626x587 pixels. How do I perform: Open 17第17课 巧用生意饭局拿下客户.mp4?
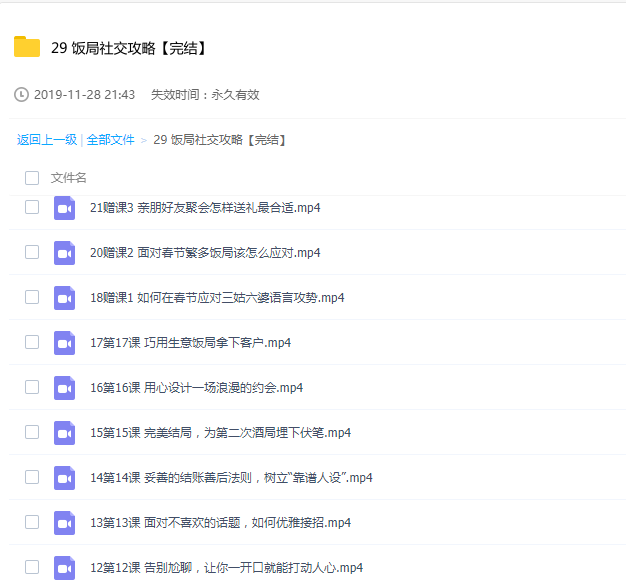190,343
